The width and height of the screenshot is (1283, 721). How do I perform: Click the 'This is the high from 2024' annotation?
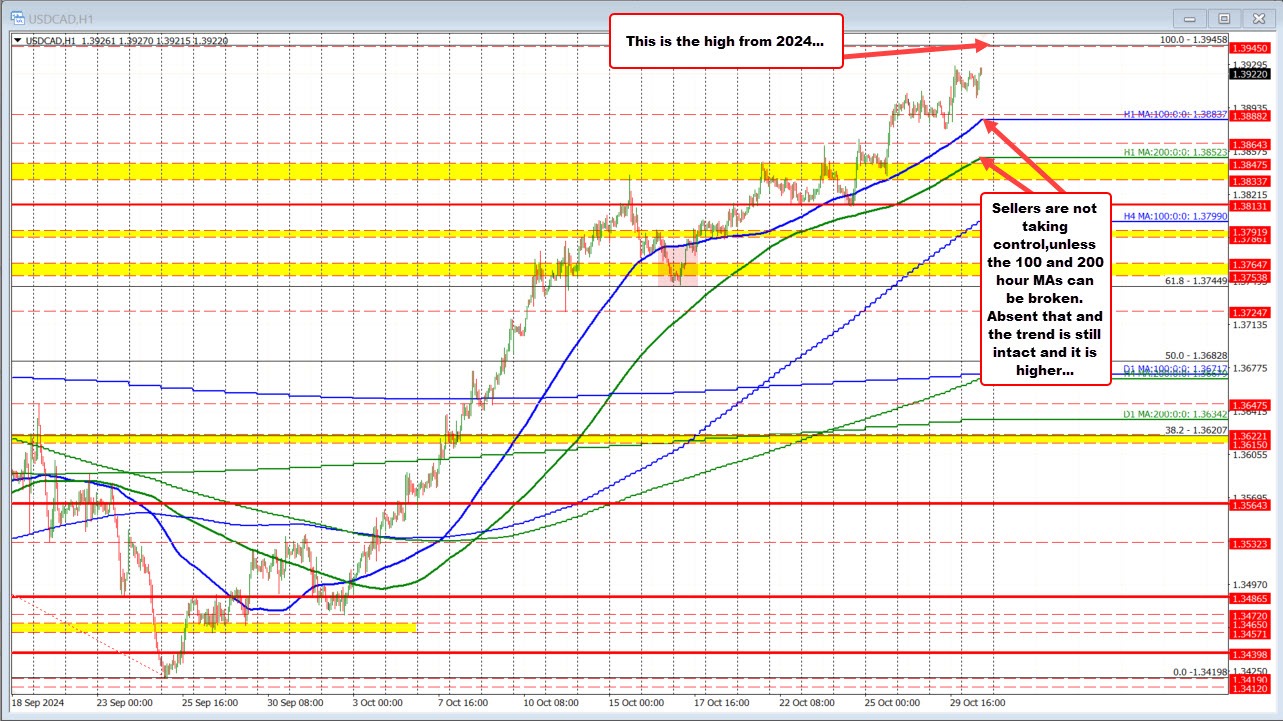[x=726, y=41]
